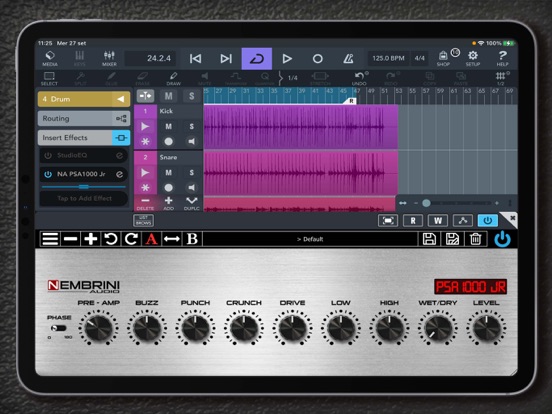The image size is (552, 414).
Task: Toggle the cycle loop button
Action: click(x=257, y=58)
